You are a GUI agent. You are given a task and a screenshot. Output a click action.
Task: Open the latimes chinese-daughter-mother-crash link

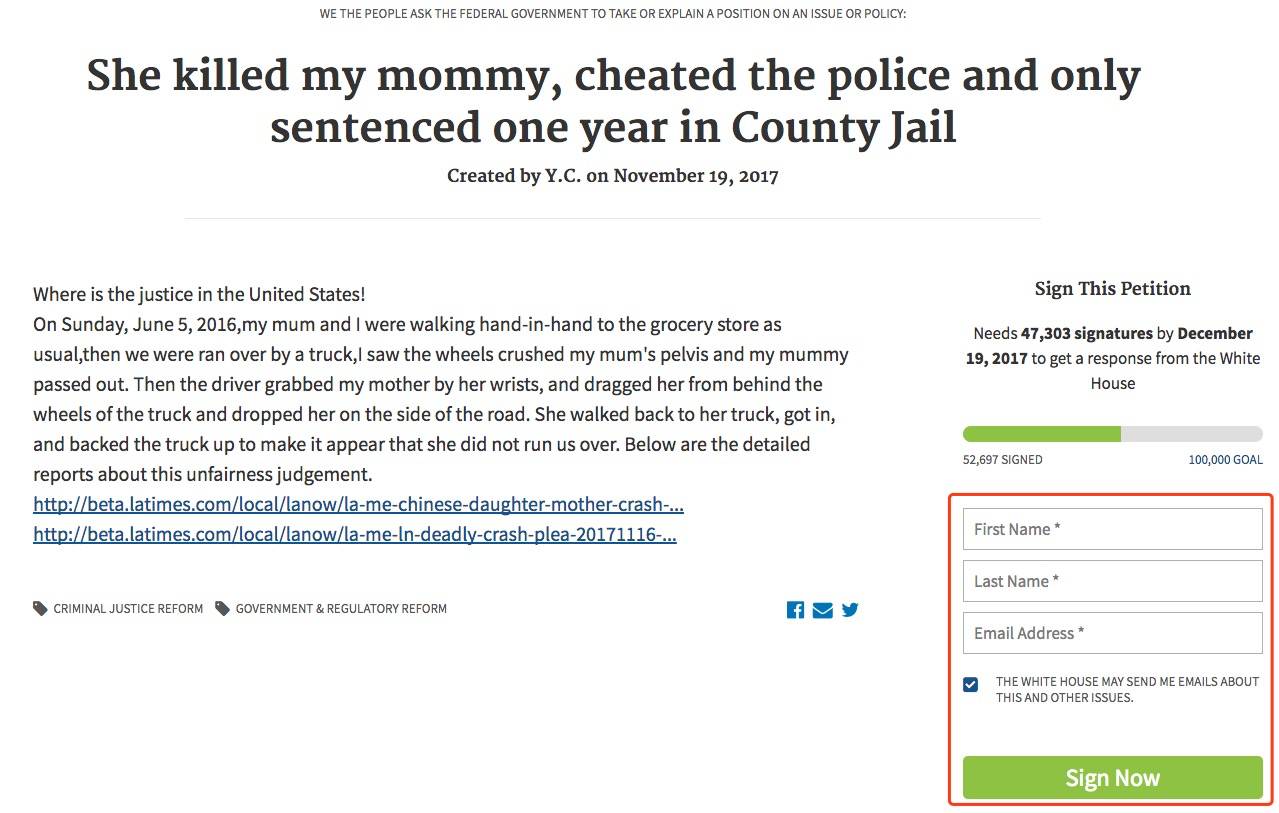pyautogui.click(x=358, y=504)
